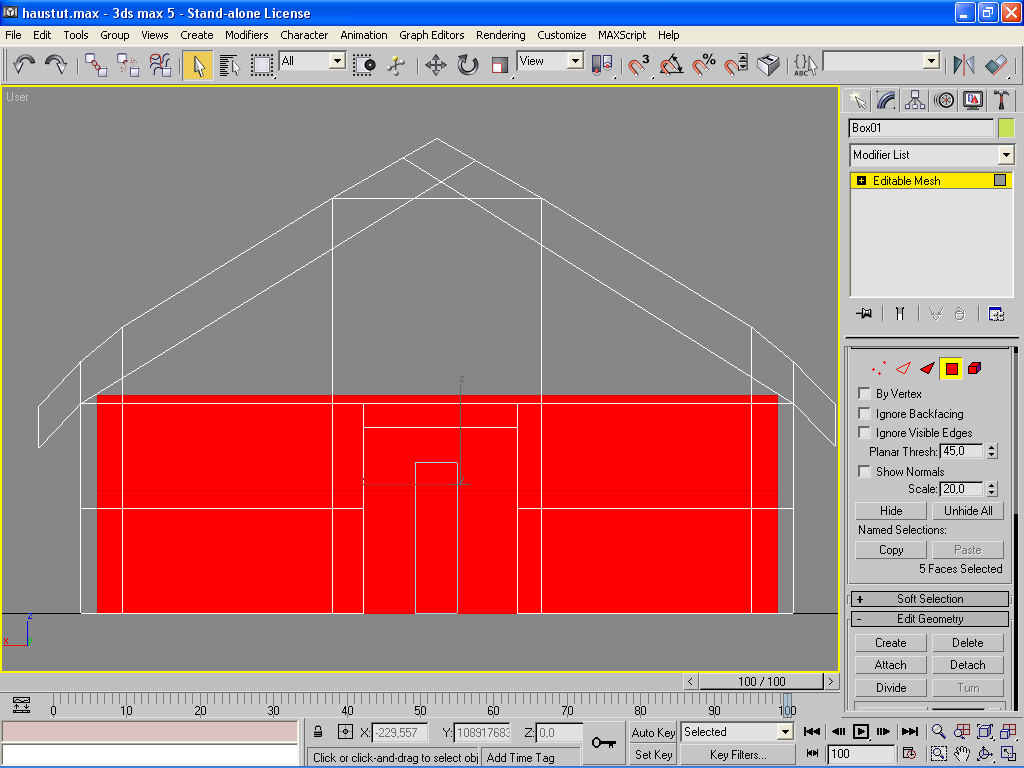
Task: Open the Rendering menu
Action: point(500,35)
